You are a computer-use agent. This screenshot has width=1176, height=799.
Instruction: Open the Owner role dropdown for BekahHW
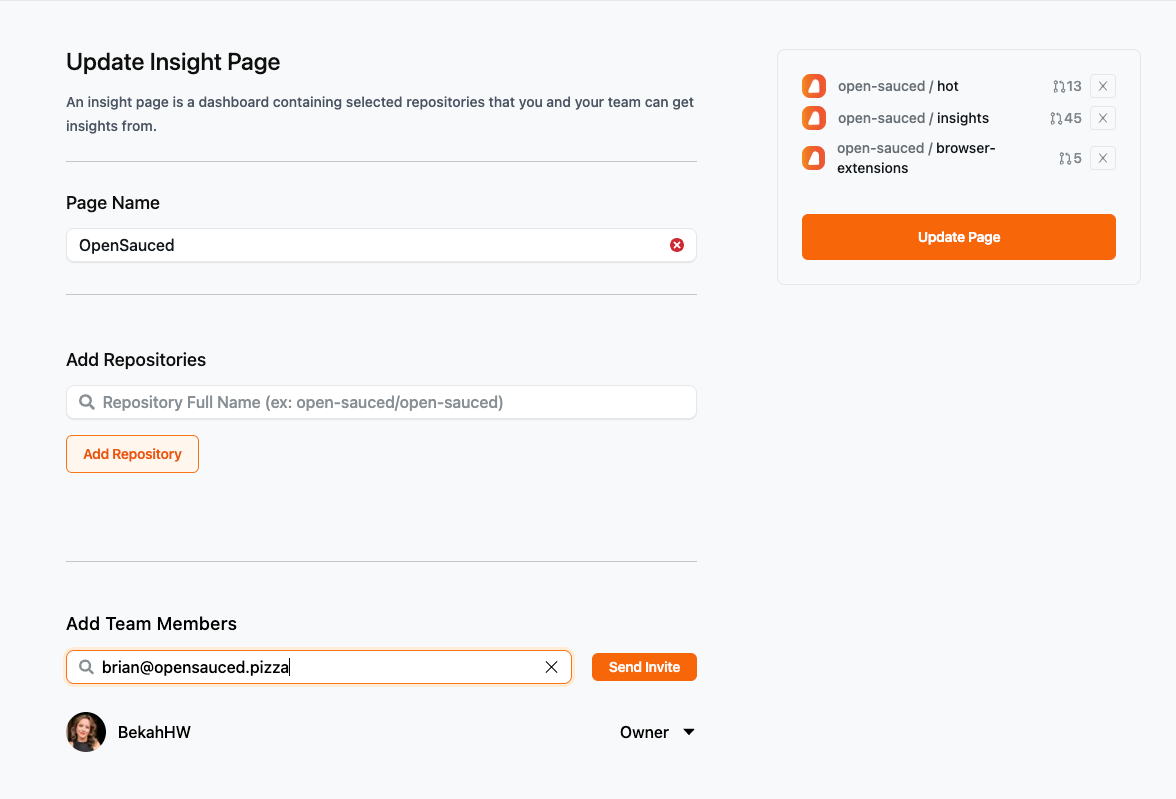(657, 732)
